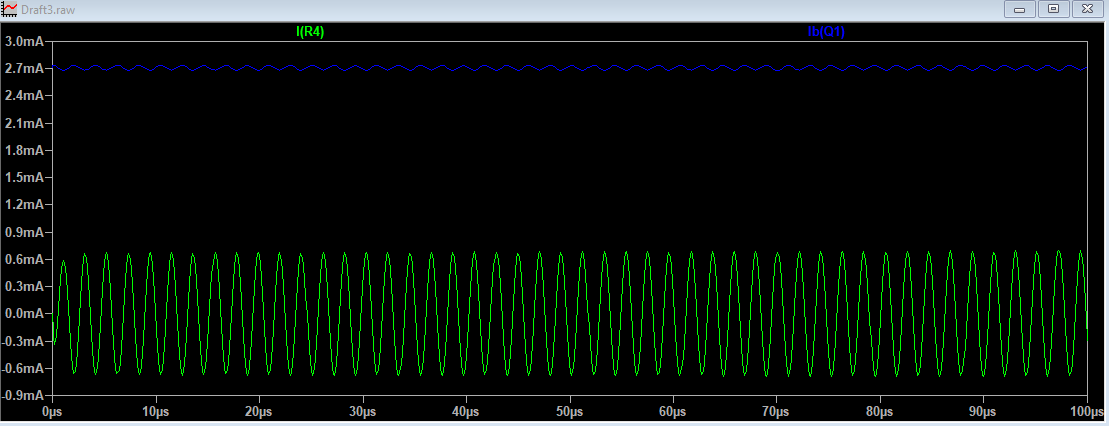Click the 1.5mA vertical axis label
The image size is (1109, 426).
click(x=23, y=178)
